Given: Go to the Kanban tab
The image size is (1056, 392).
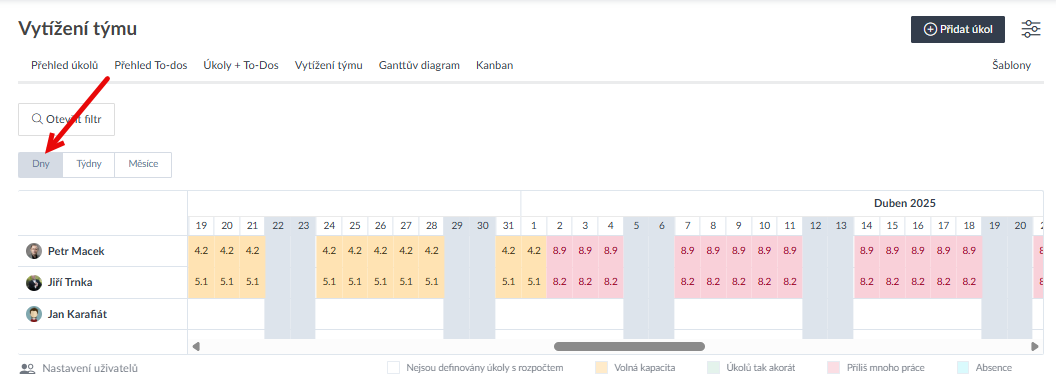Looking at the screenshot, I should coord(494,65).
